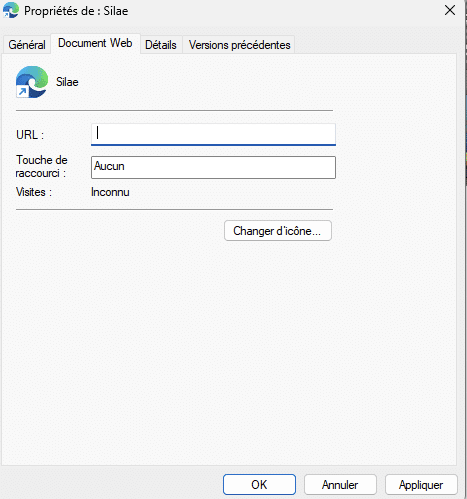Click the Edge shortcut icon in title bar
The width and height of the screenshot is (467, 499).
[x=11, y=10]
